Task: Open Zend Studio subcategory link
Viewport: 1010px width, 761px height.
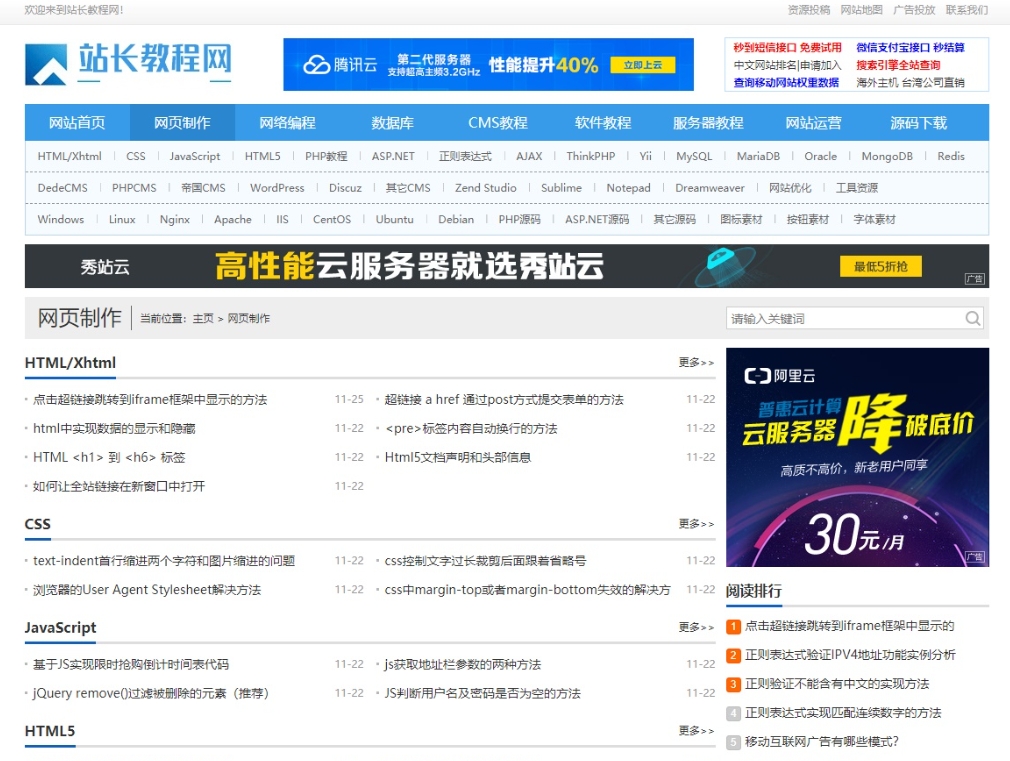Action: point(486,188)
